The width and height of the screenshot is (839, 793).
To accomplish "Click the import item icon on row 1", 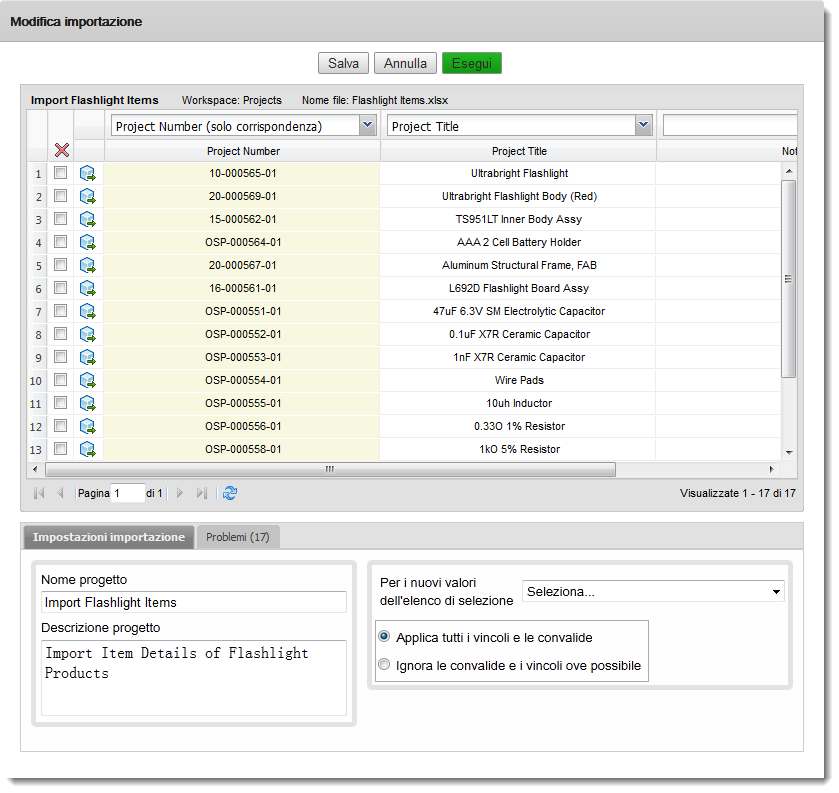I will click(87, 172).
